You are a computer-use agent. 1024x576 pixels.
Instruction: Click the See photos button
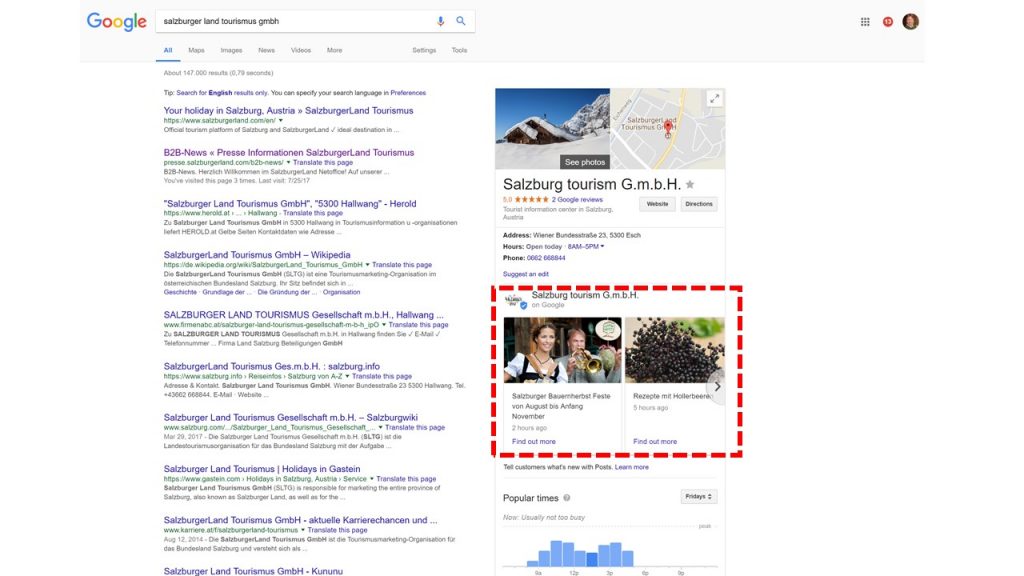click(584, 162)
